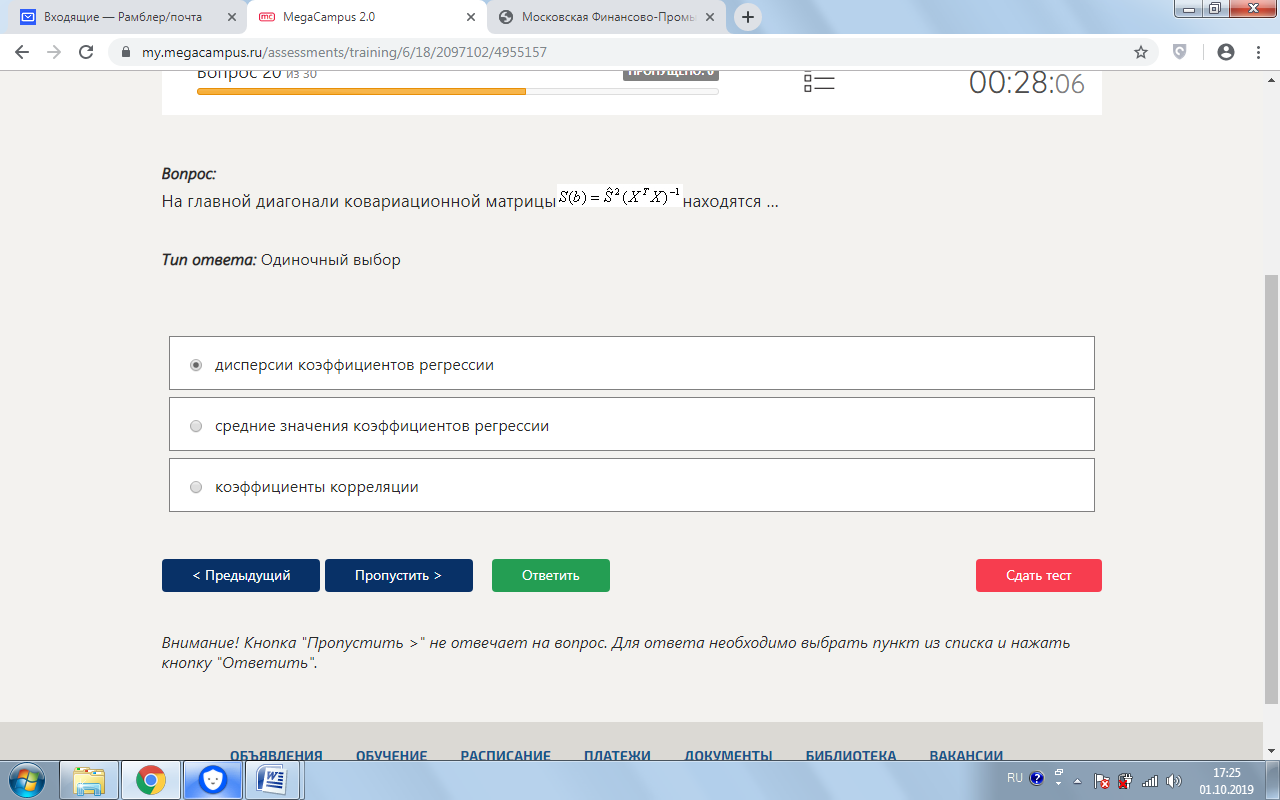Show hidden tray icons arrow

coord(1077,780)
